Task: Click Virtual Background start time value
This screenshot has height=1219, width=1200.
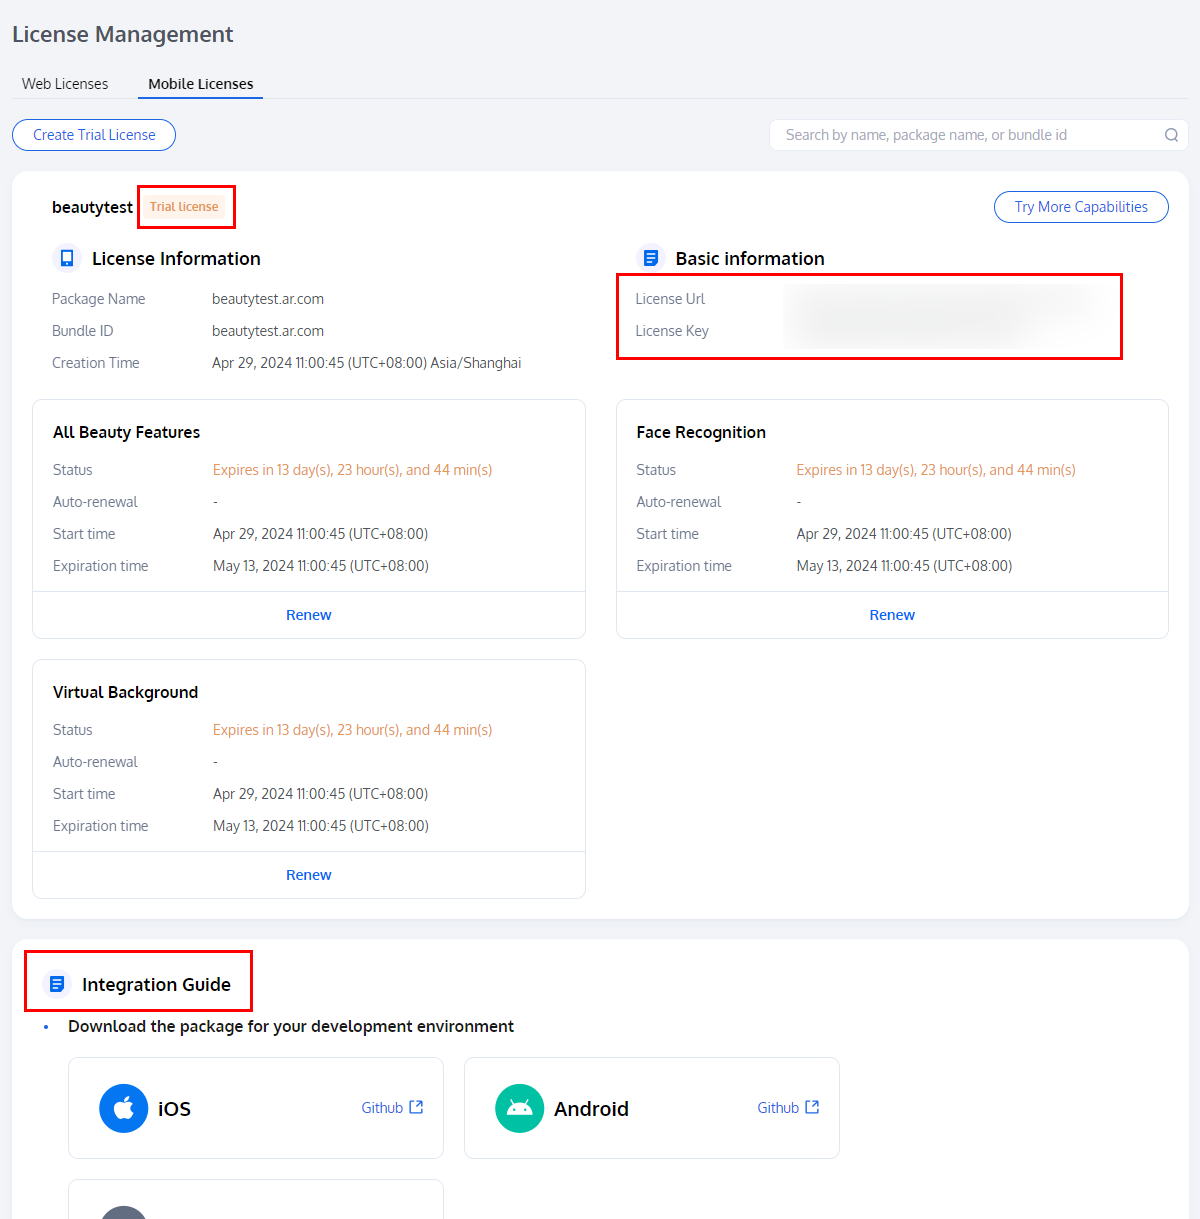Action: [x=321, y=794]
